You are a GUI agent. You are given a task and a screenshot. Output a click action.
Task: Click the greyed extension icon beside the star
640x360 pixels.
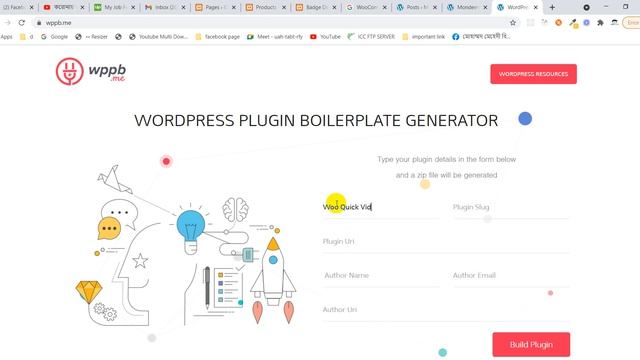[x=530, y=23]
